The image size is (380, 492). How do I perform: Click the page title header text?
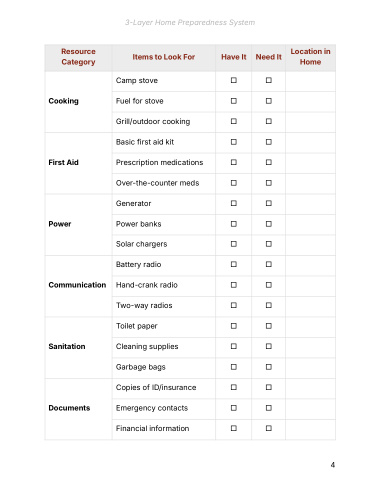[x=190, y=23]
